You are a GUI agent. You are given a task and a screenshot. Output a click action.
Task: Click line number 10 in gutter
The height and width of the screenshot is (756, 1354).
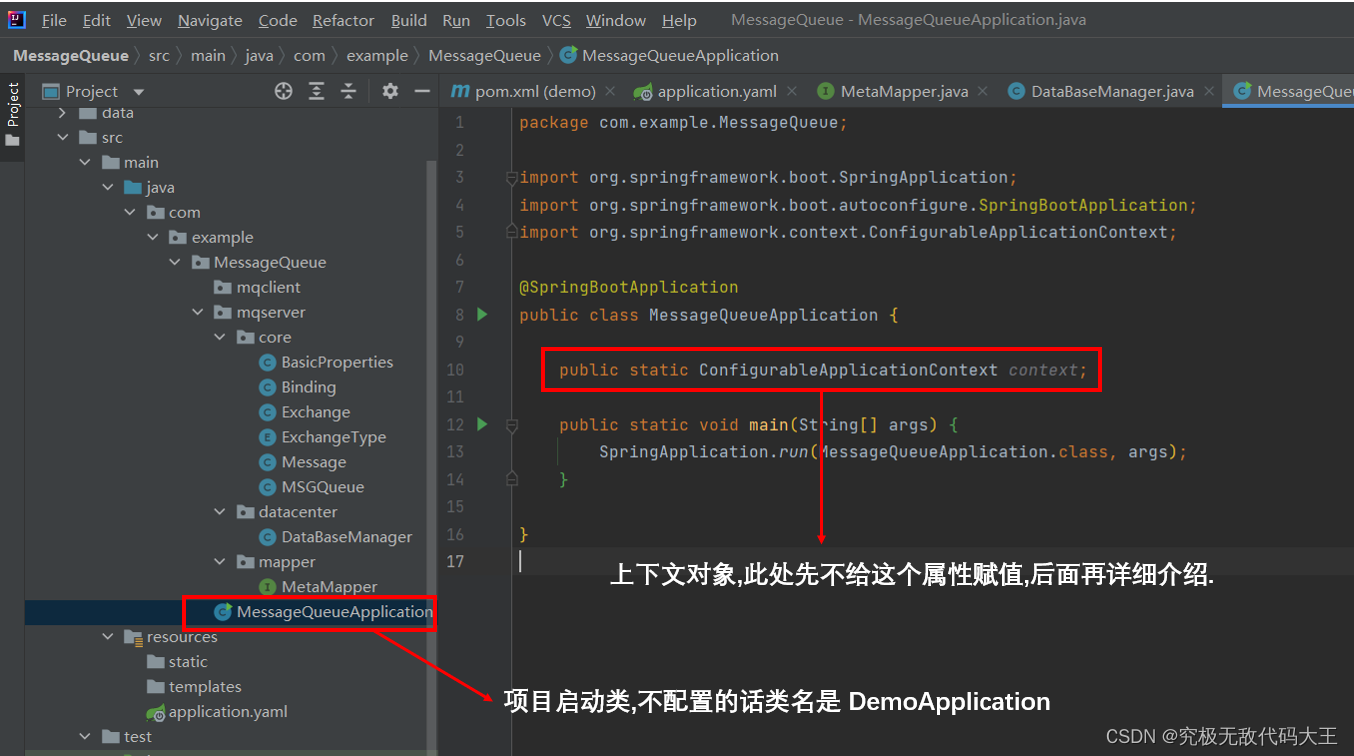pyautogui.click(x=455, y=370)
